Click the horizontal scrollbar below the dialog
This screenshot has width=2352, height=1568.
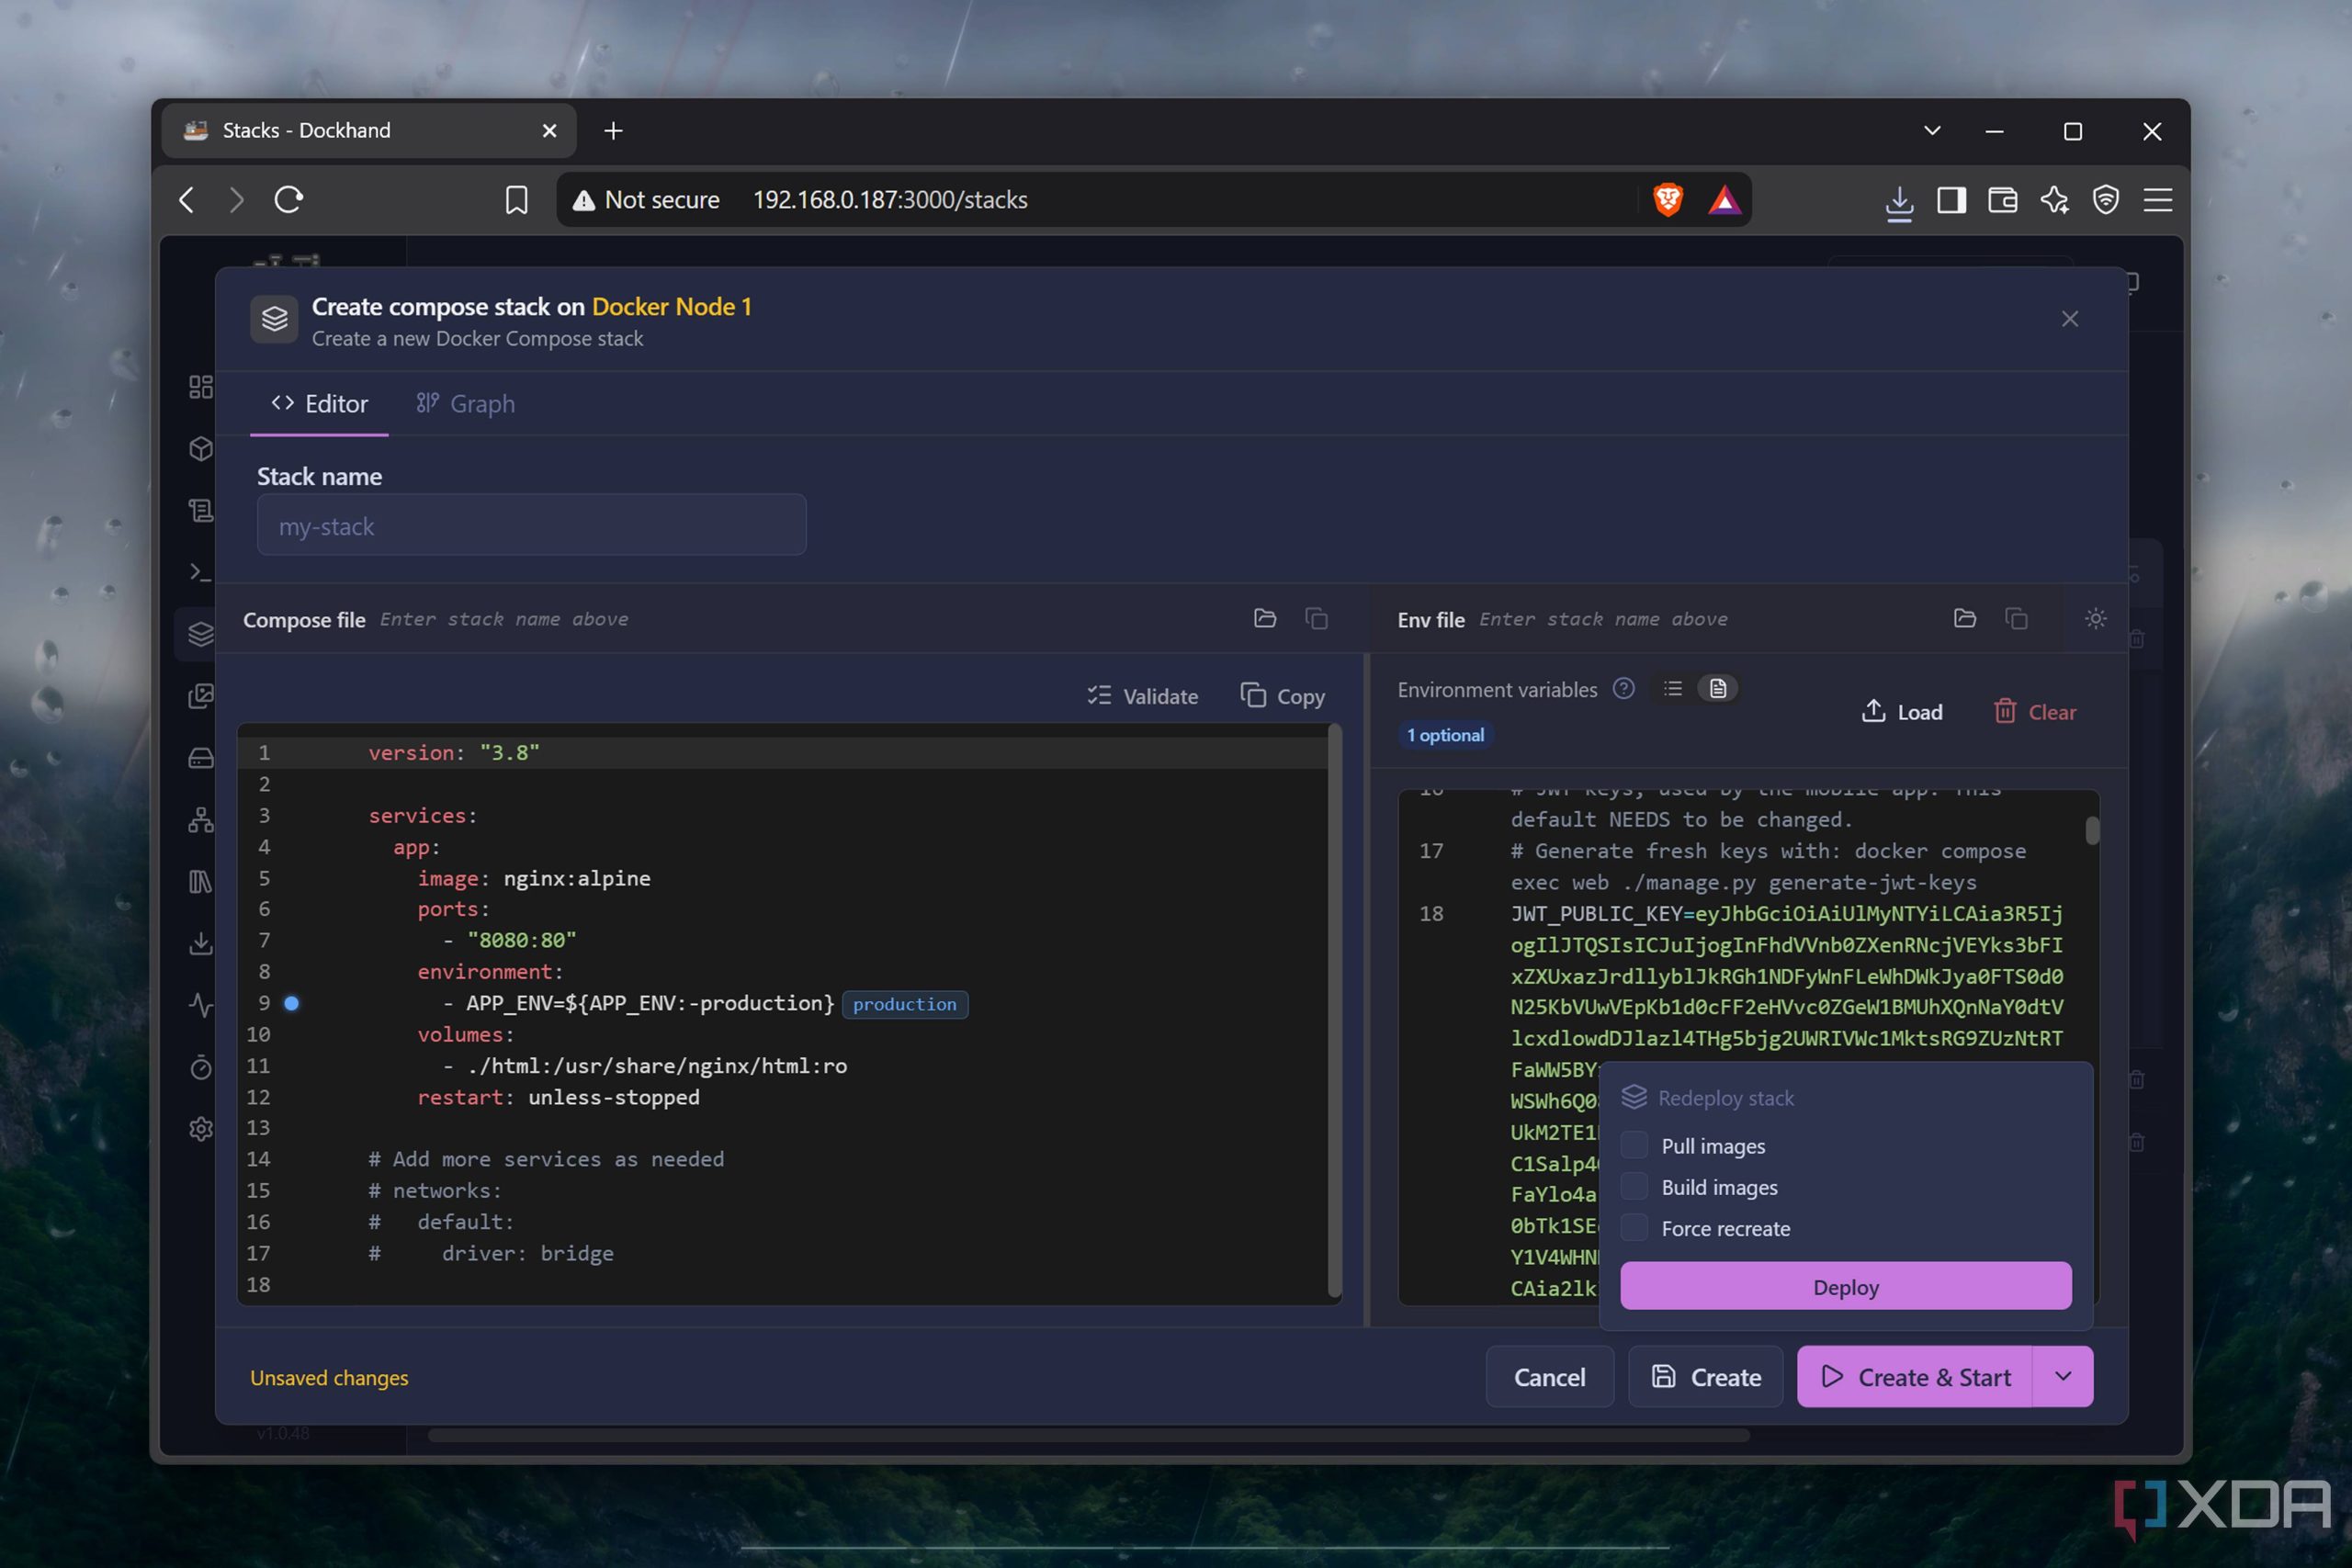pos(1089,1435)
